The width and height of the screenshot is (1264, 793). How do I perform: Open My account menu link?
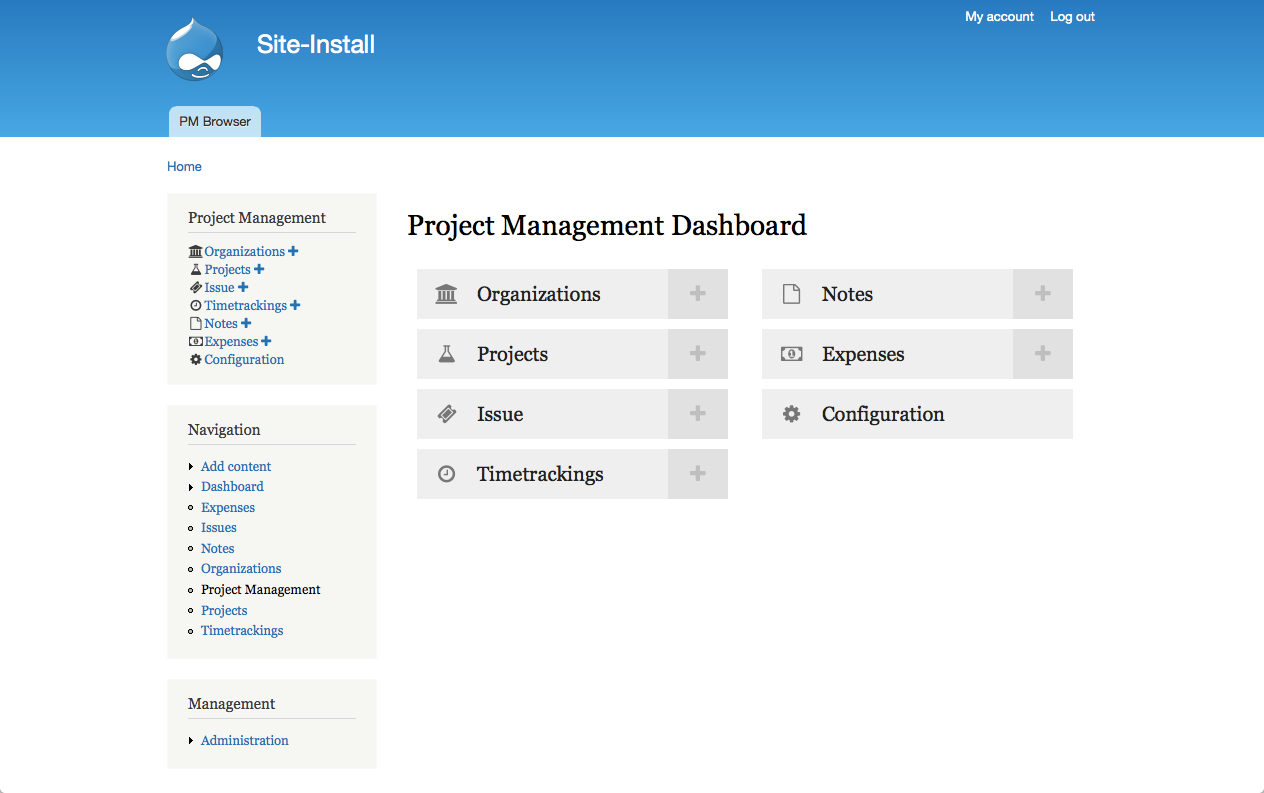coord(999,17)
